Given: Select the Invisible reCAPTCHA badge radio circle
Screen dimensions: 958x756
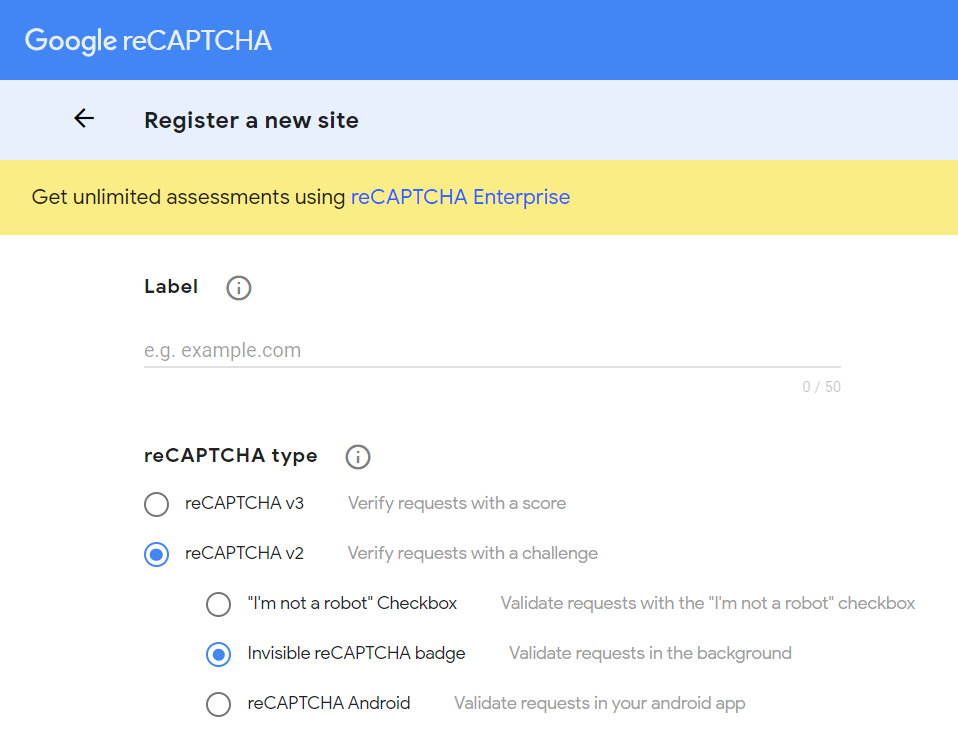Looking at the screenshot, I should [x=218, y=655].
